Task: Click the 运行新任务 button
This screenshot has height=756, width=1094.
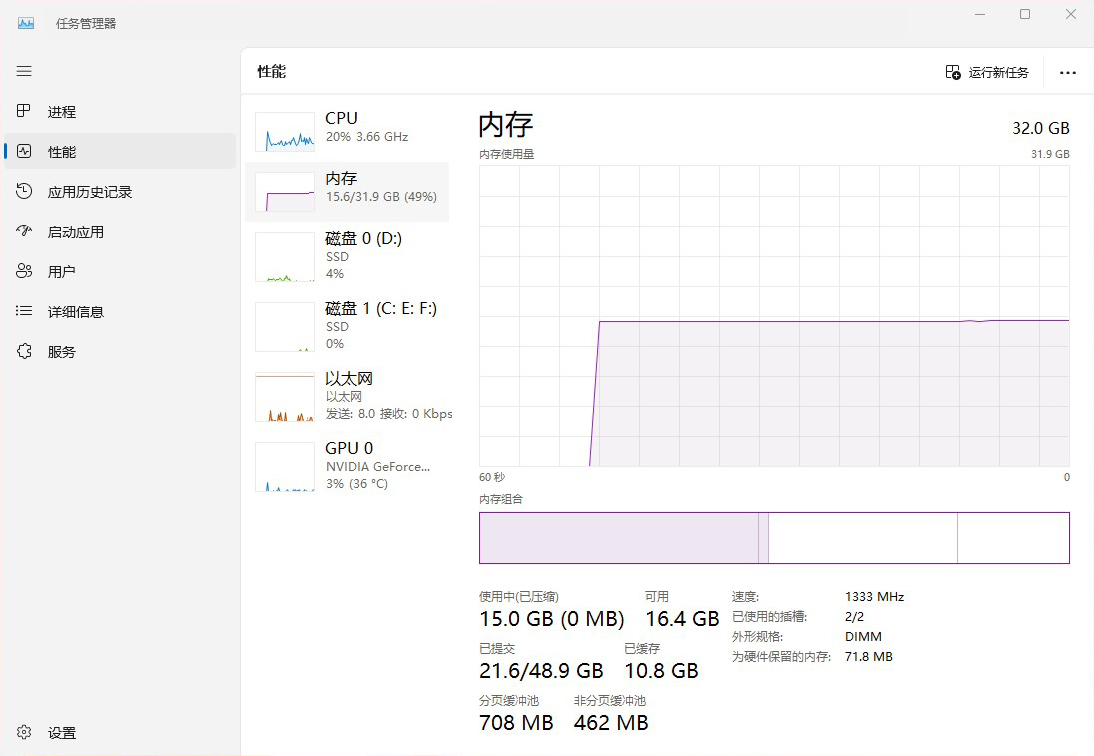Action: click(987, 72)
